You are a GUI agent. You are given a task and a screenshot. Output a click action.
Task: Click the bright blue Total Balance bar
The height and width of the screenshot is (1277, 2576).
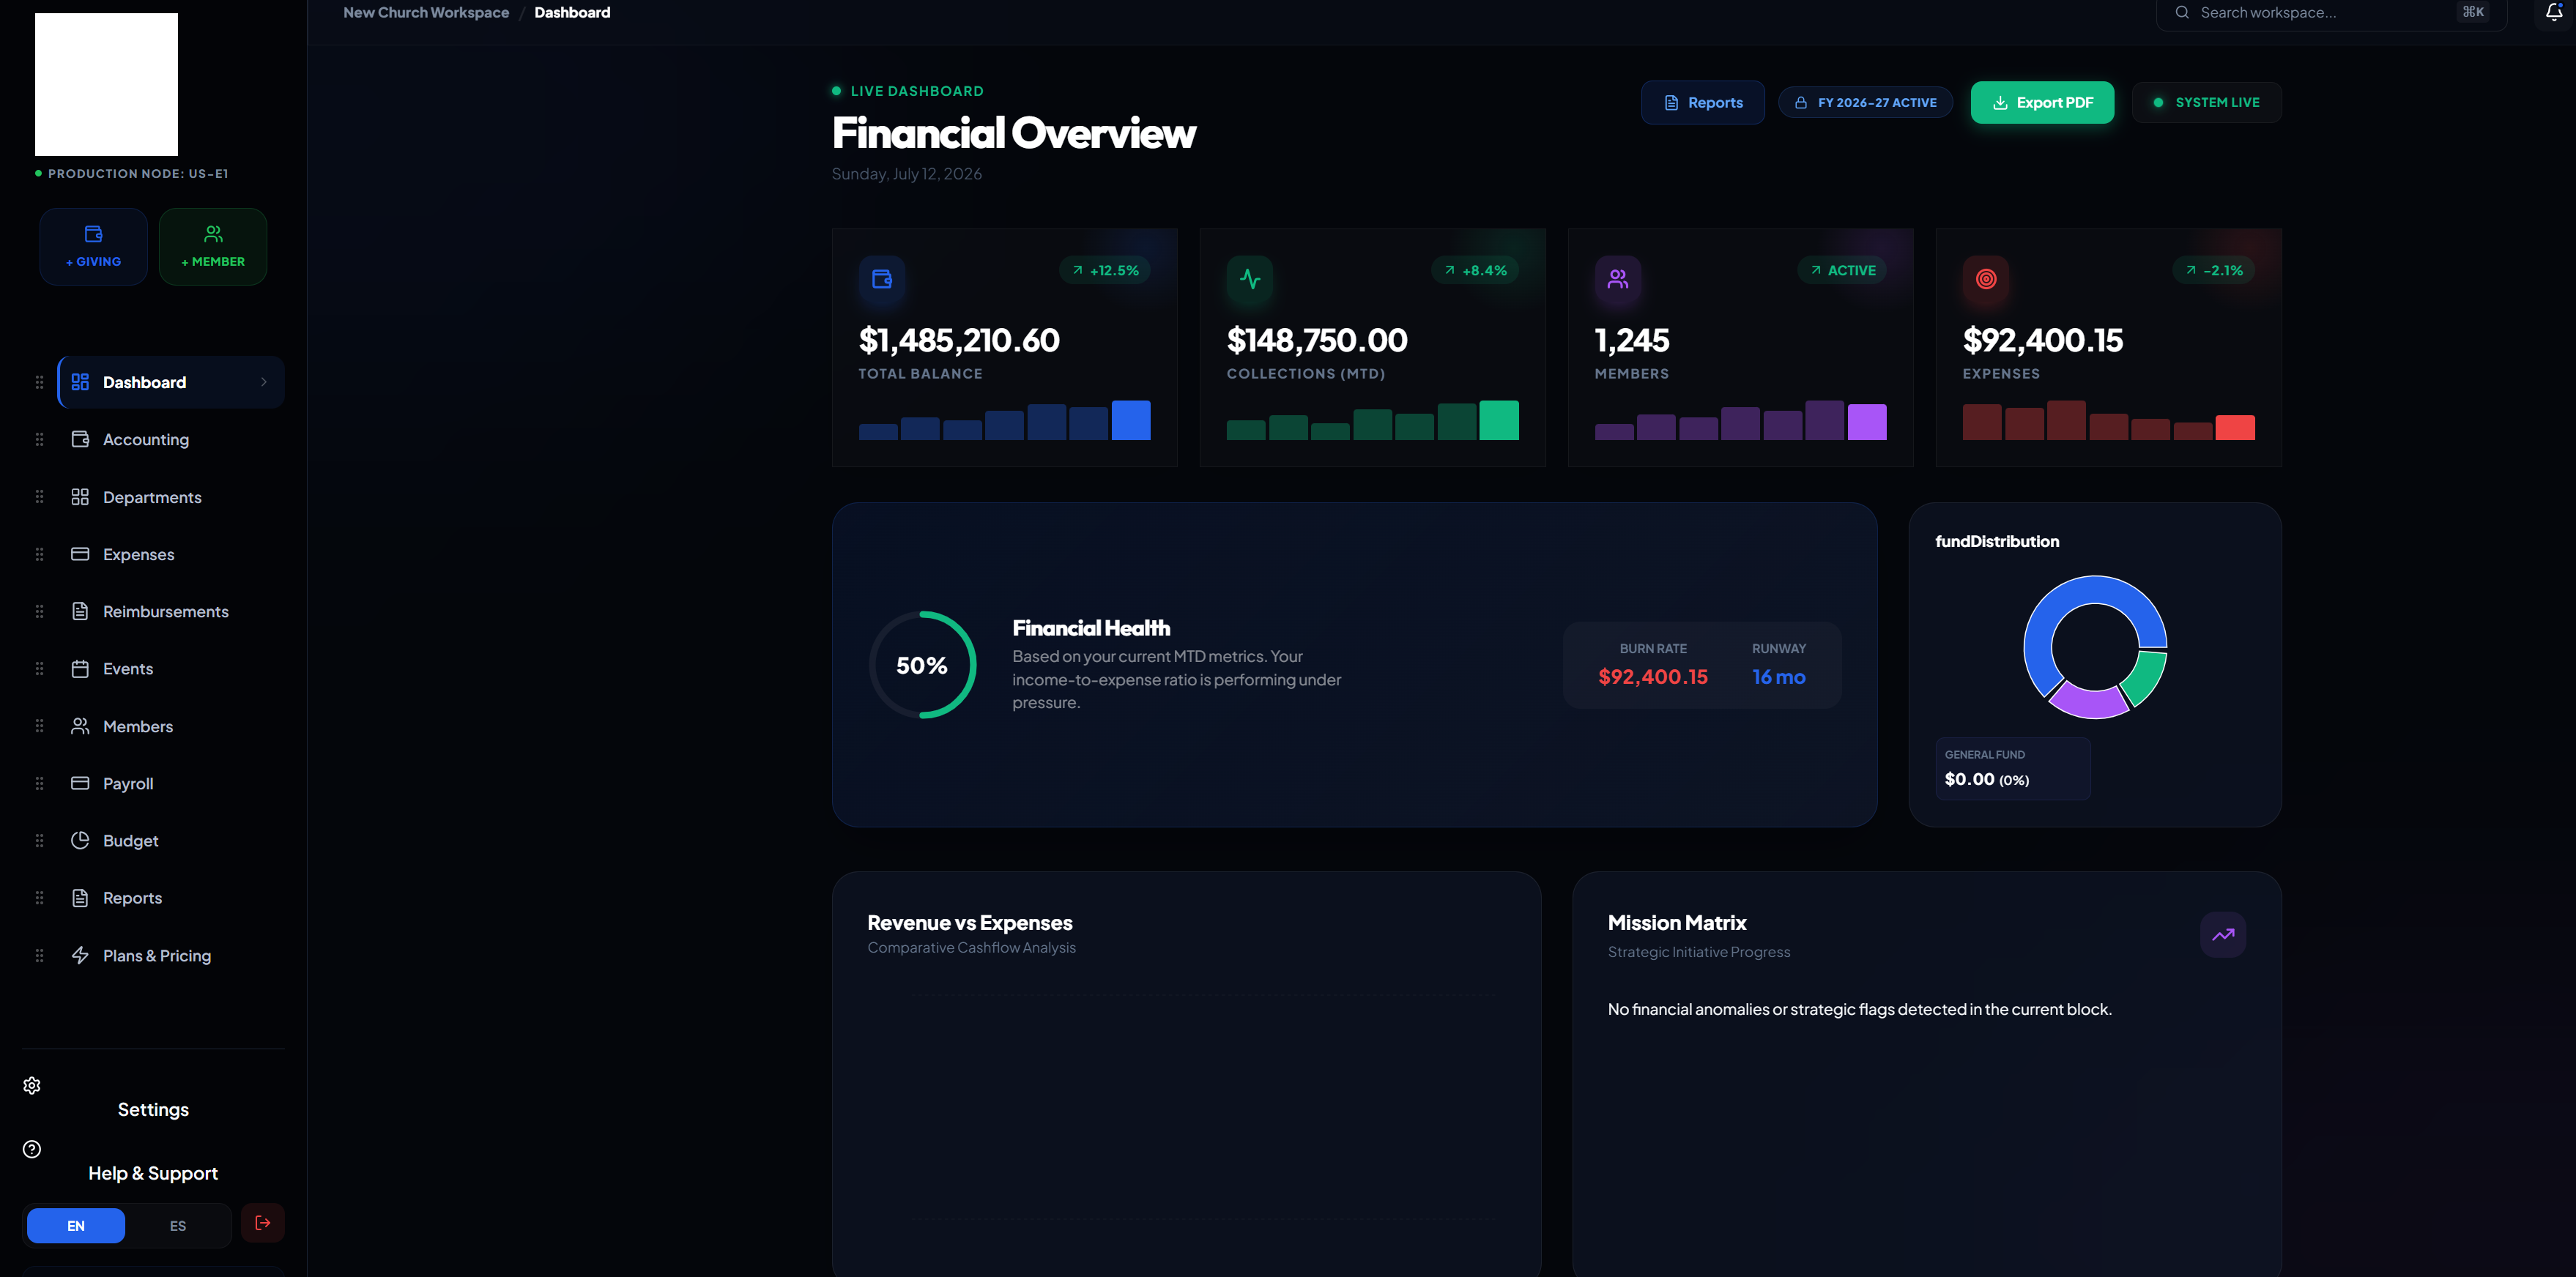point(1131,420)
